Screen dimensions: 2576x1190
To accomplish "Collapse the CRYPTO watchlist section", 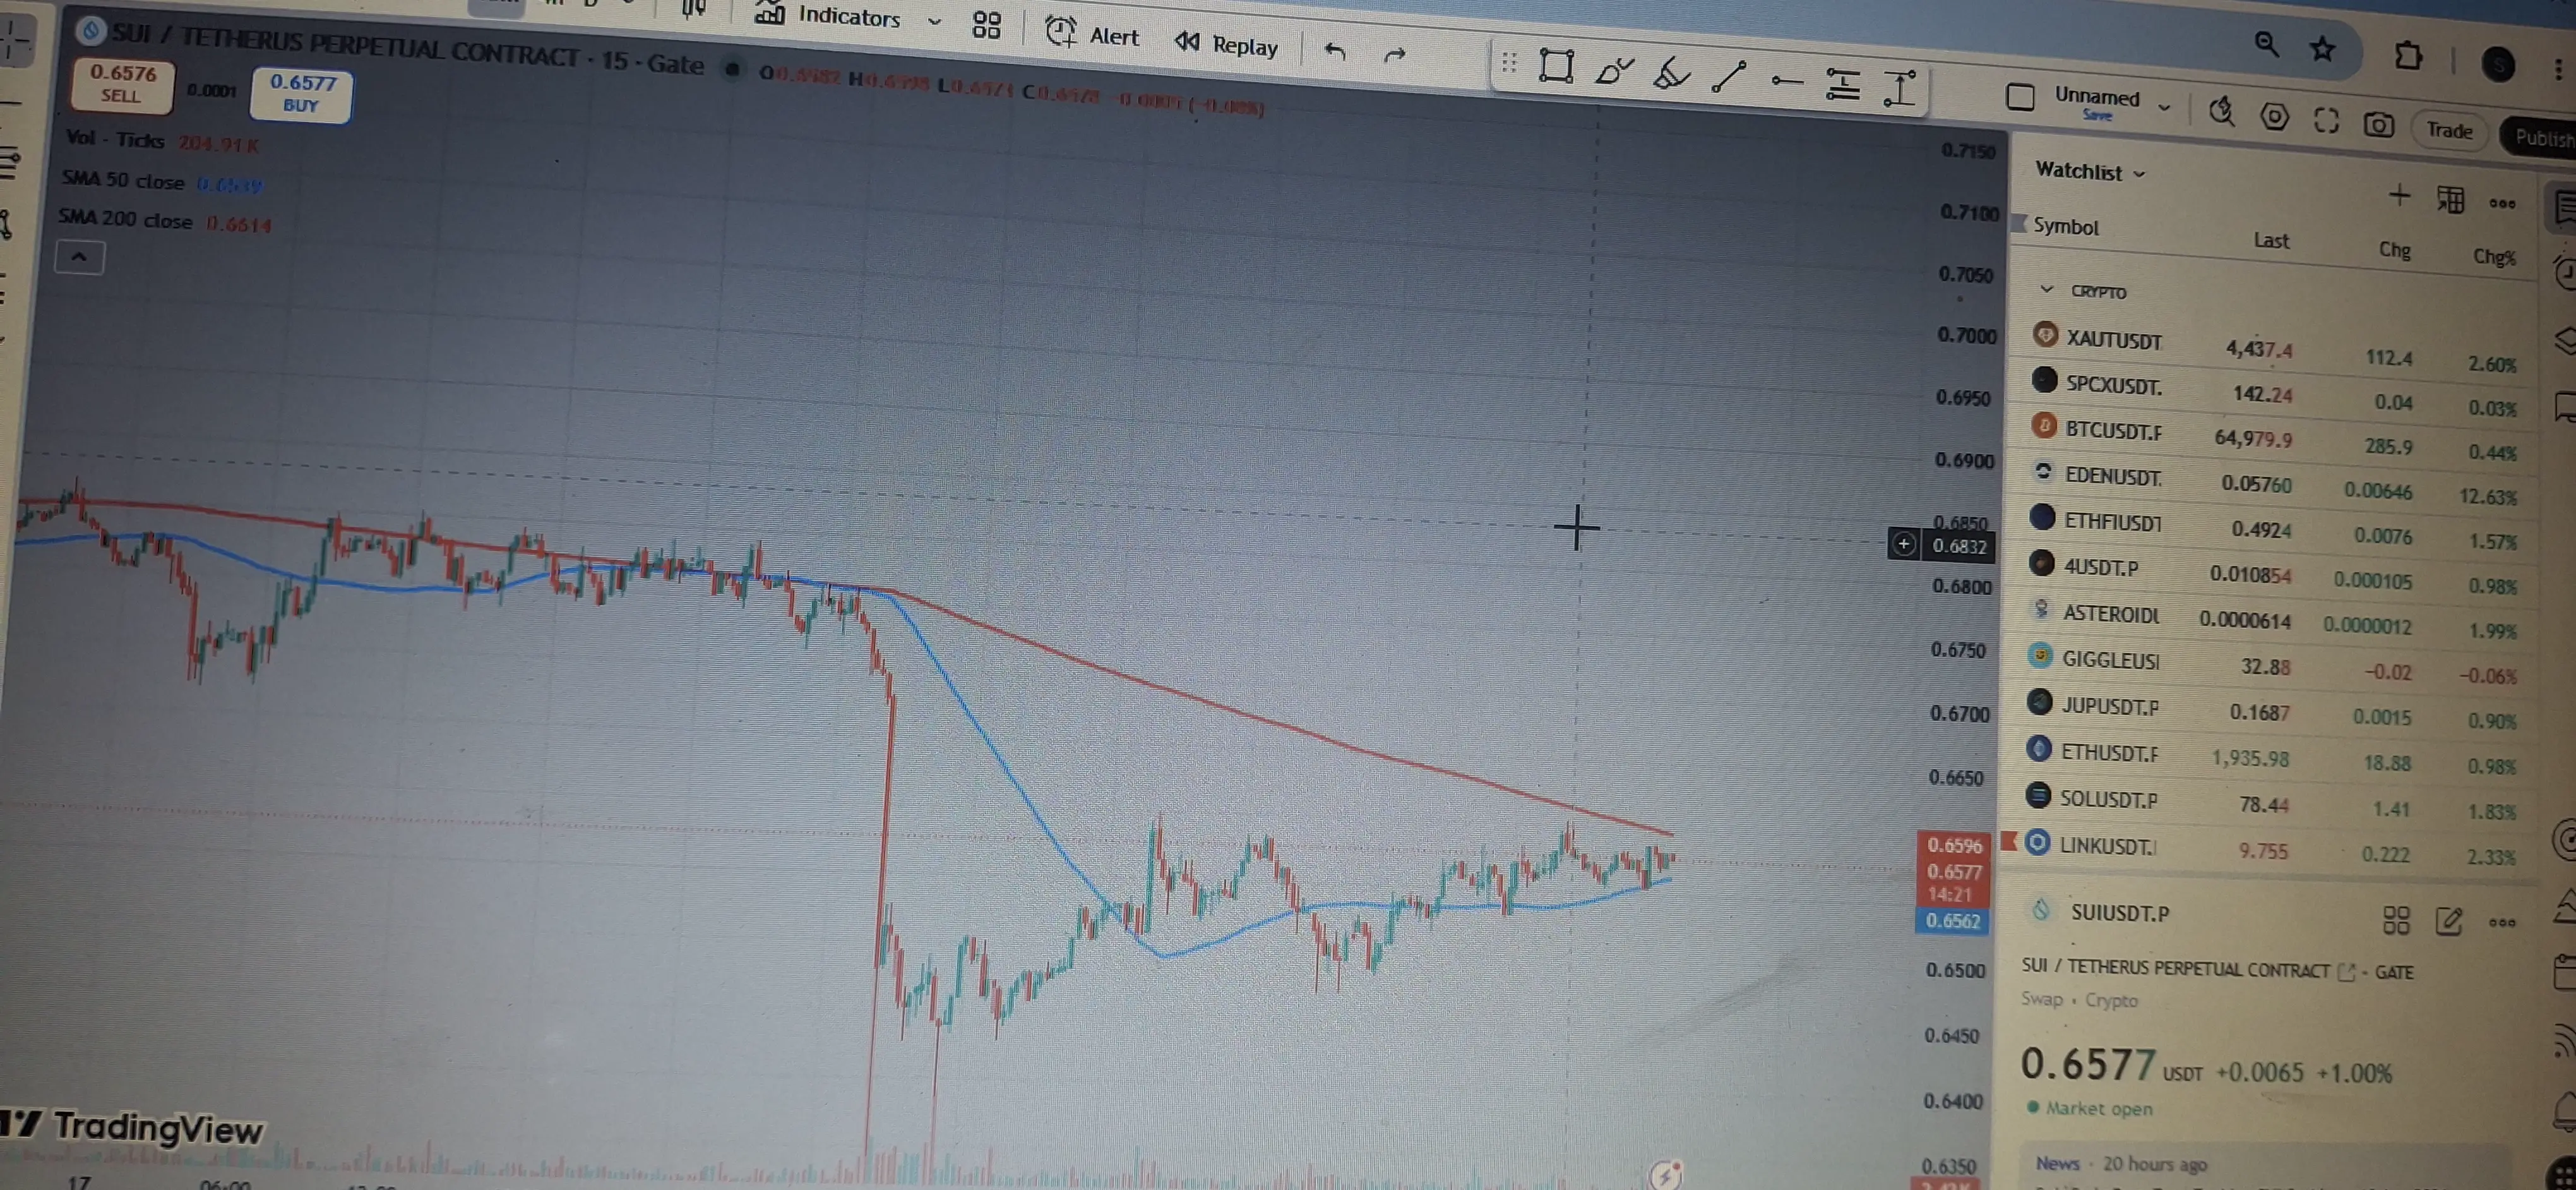I will tap(2046, 289).
